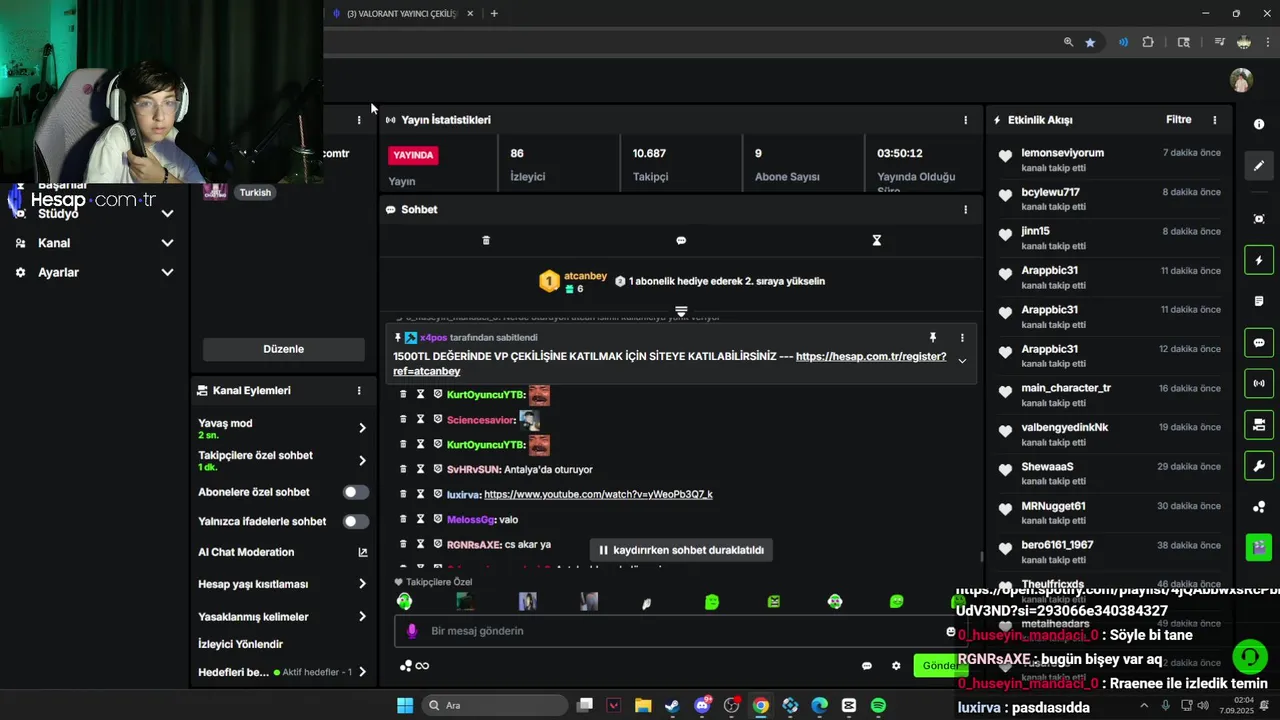Click the Bir mesaj gönderin input field
1280x720 pixels.
click(x=680, y=631)
